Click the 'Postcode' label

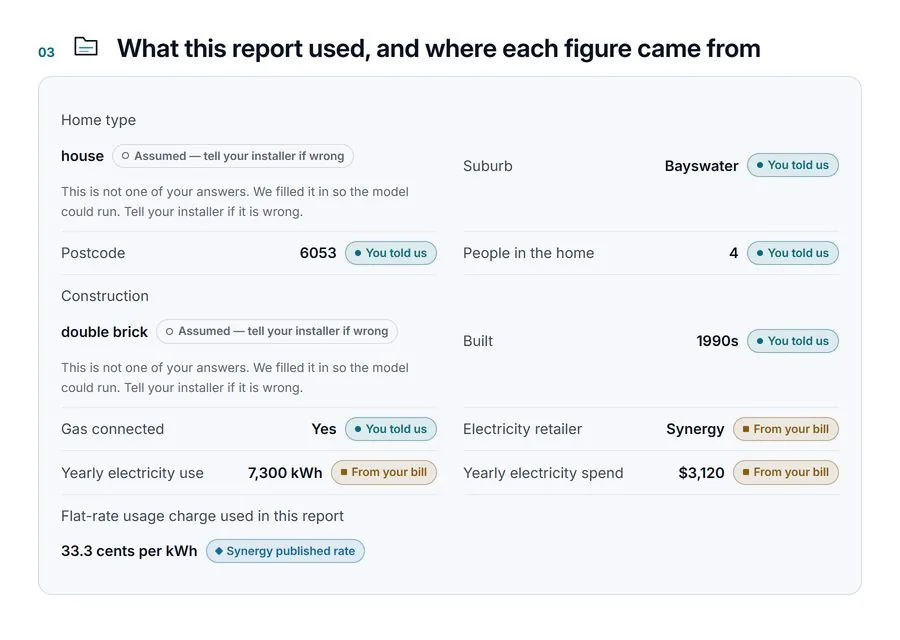(93, 253)
